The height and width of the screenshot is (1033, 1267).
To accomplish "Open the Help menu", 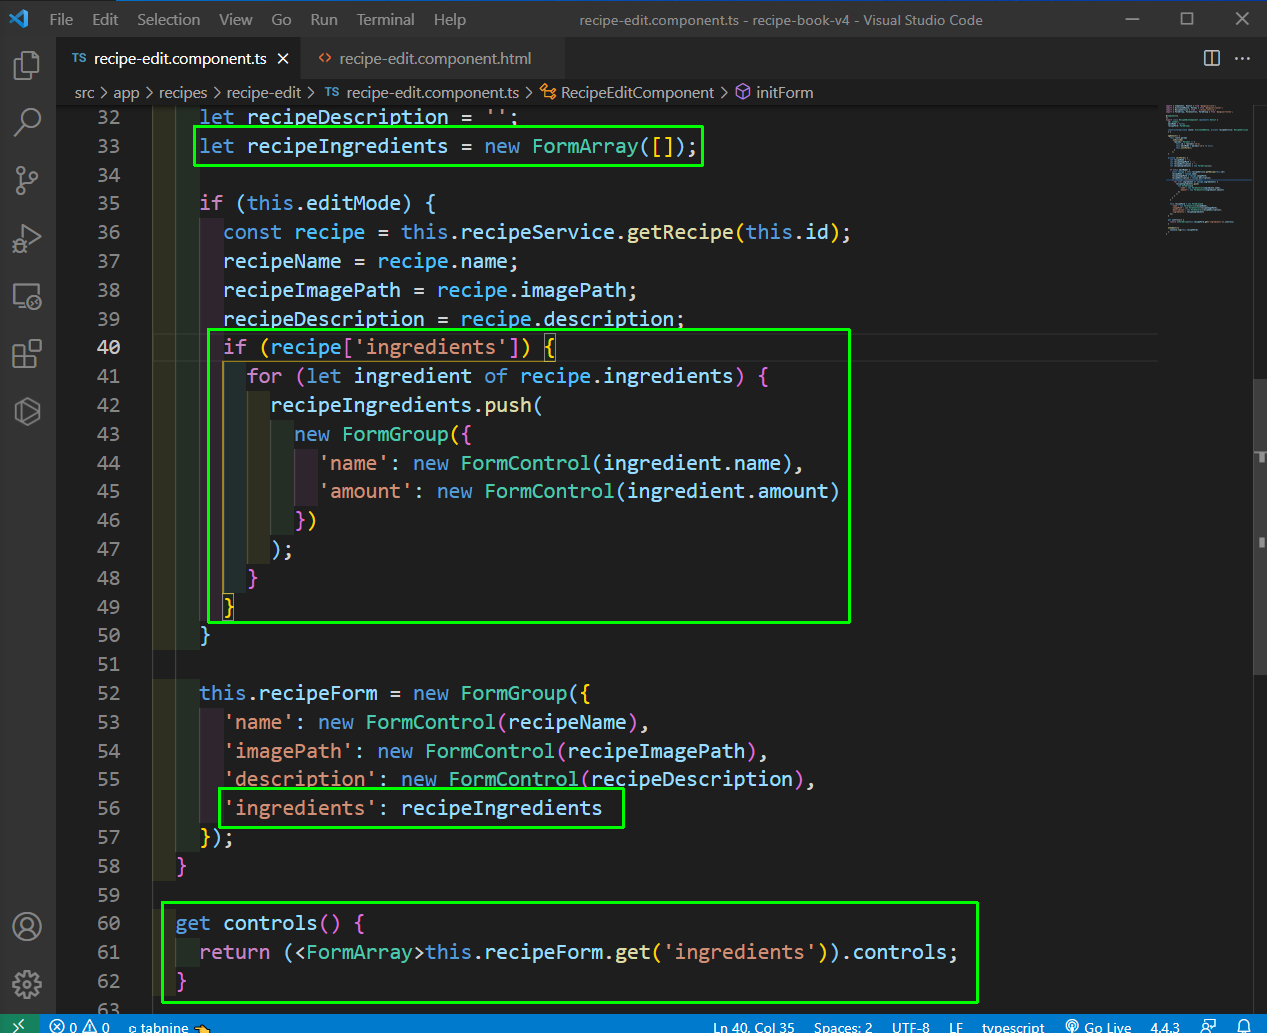I will 450,19.
